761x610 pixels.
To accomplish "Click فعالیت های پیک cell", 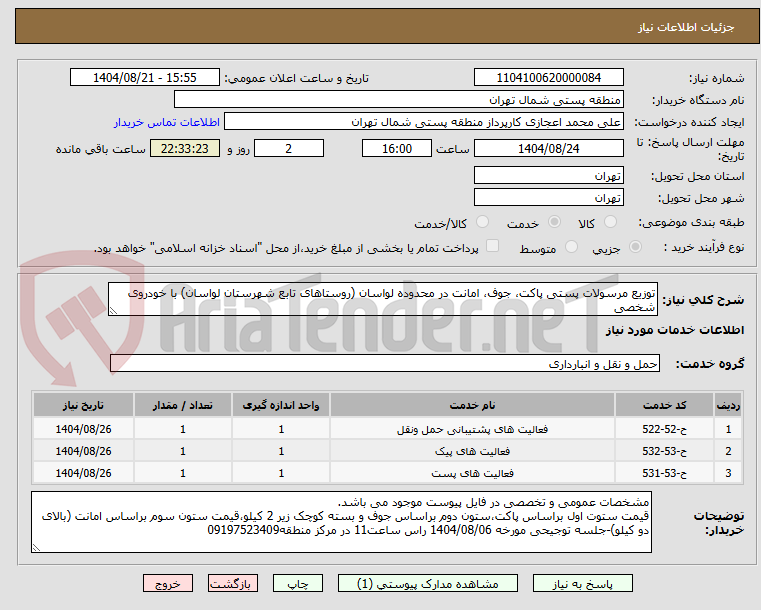I will tap(472, 451).
